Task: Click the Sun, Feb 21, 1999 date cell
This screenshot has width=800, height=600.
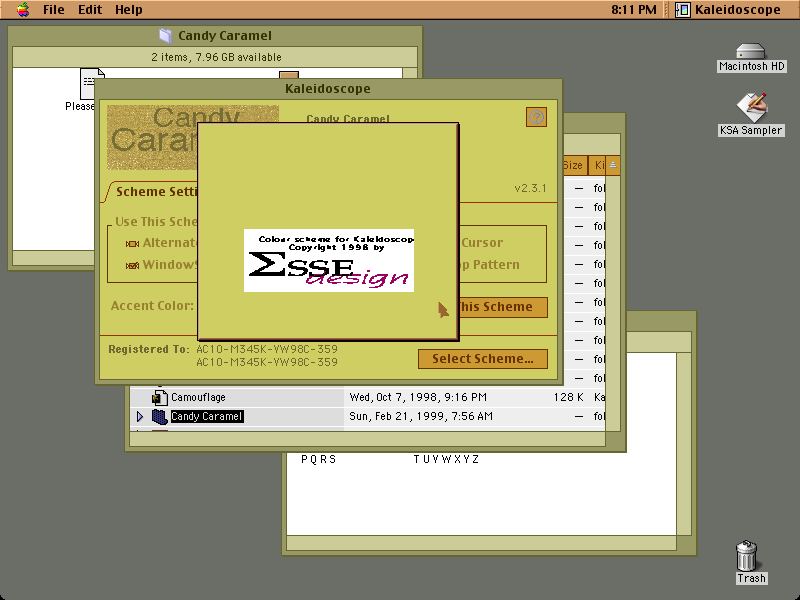Action: point(421,416)
